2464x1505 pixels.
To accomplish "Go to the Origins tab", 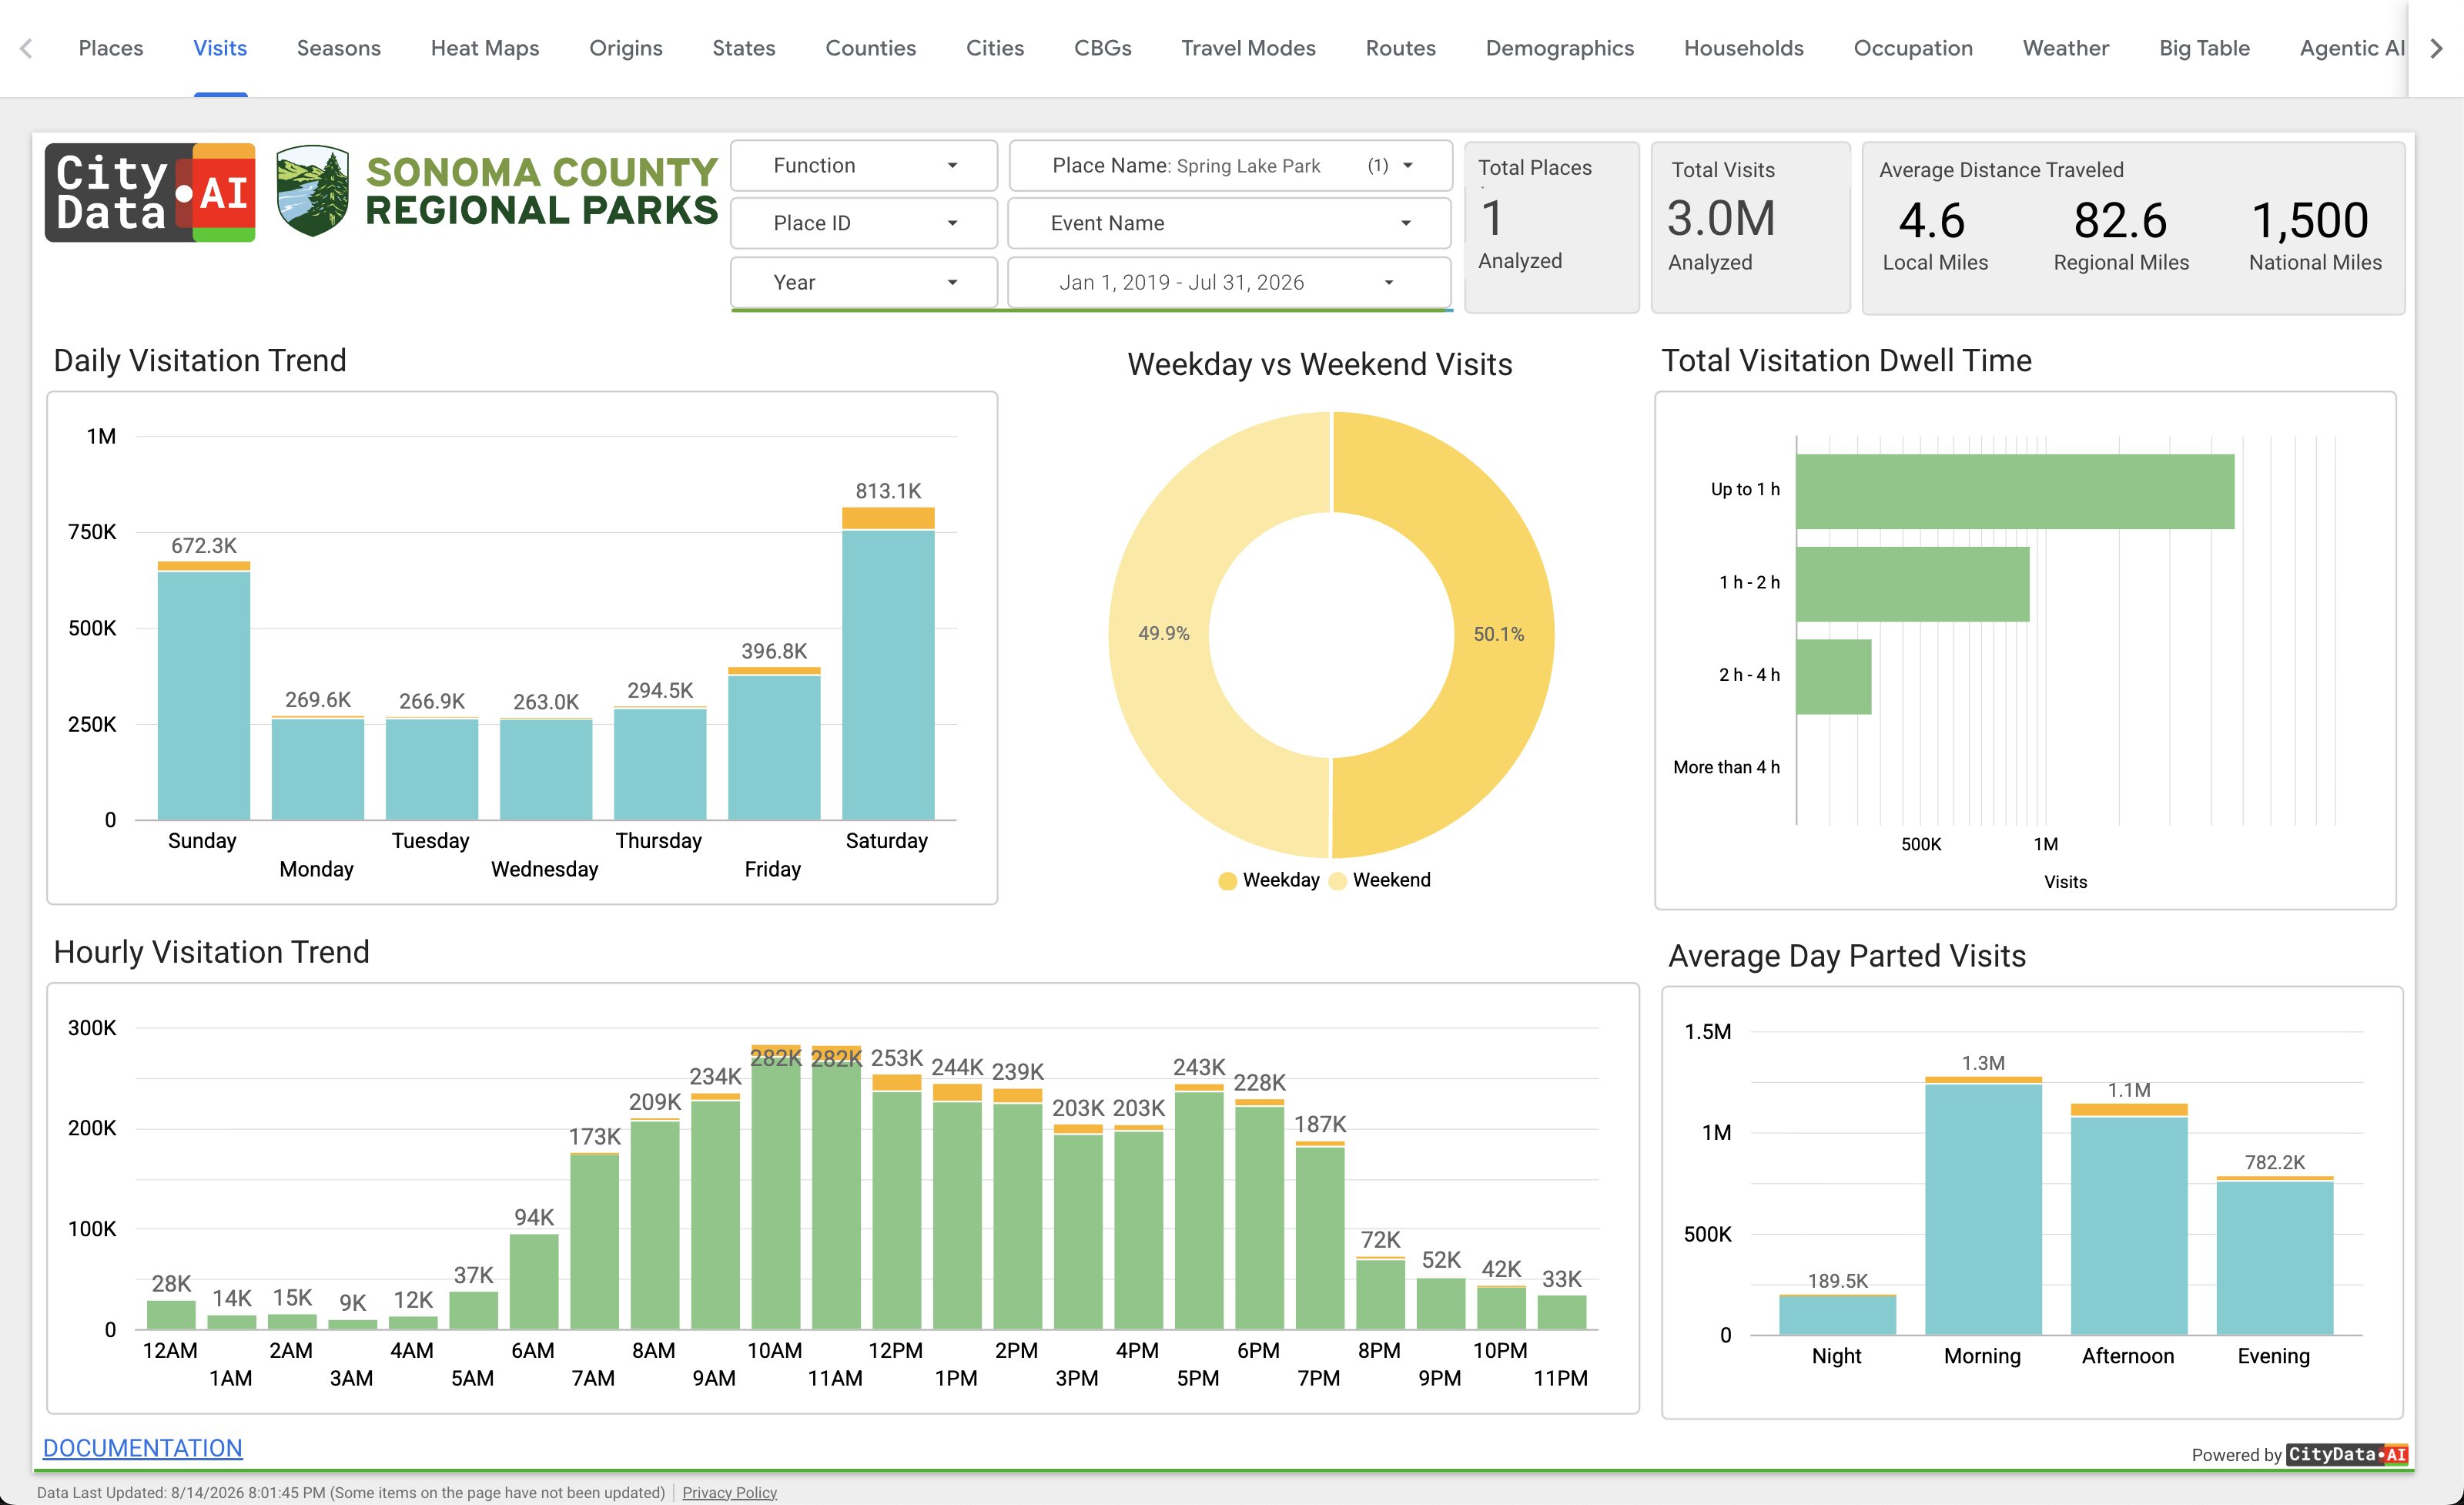I will point(626,48).
